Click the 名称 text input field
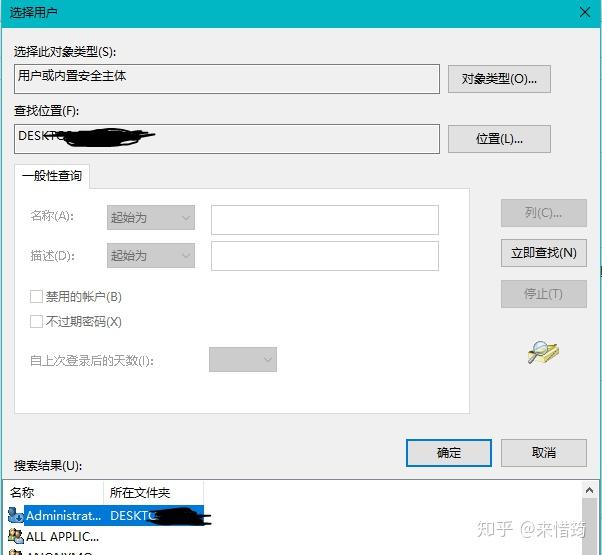 point(324,219)
